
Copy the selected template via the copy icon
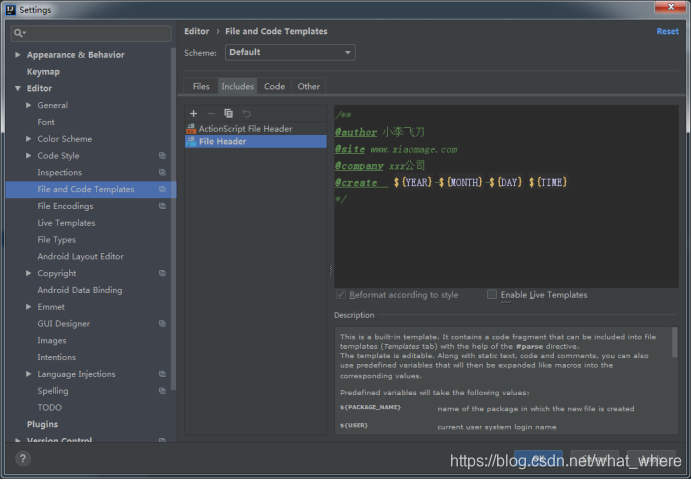228,113
